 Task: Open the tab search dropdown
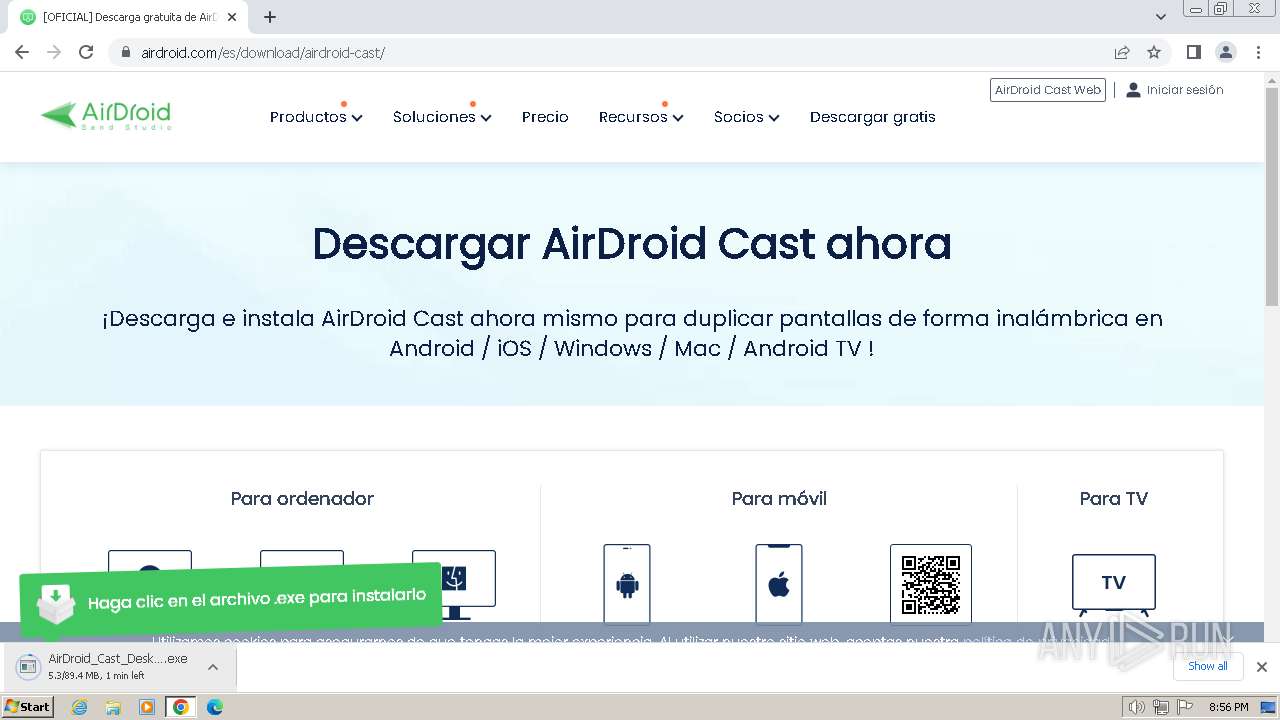pyautogui.click(x=1161, y=17)
